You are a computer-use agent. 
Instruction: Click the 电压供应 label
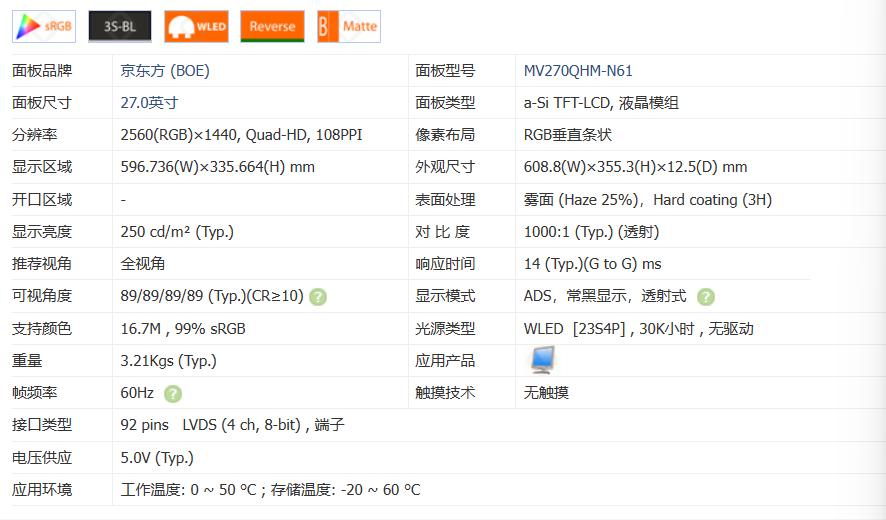coord(42,458)
